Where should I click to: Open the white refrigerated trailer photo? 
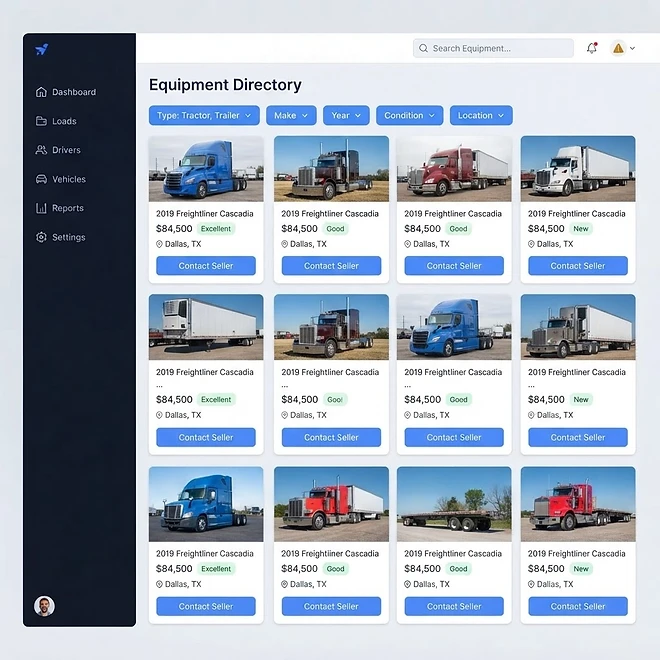coord(206,327)
